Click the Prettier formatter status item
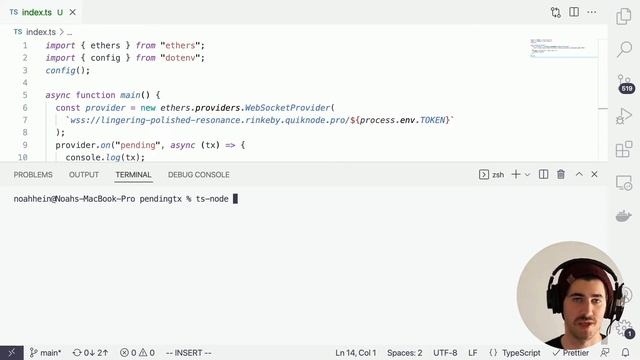 pyautogui.click(x=571, y=353)
